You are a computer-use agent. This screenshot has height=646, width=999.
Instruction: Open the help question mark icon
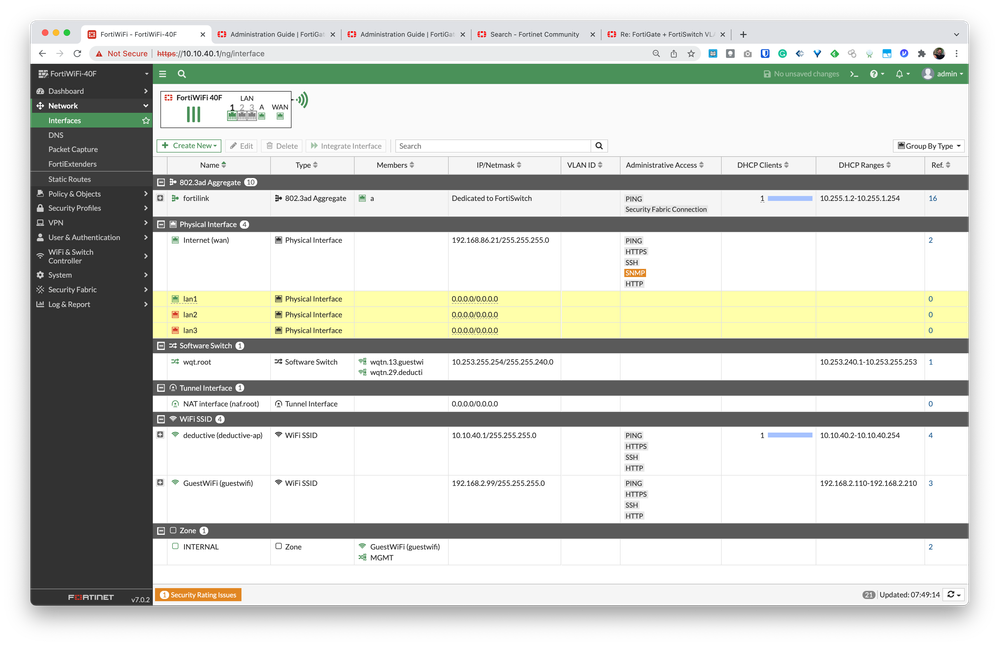[874, 74]
